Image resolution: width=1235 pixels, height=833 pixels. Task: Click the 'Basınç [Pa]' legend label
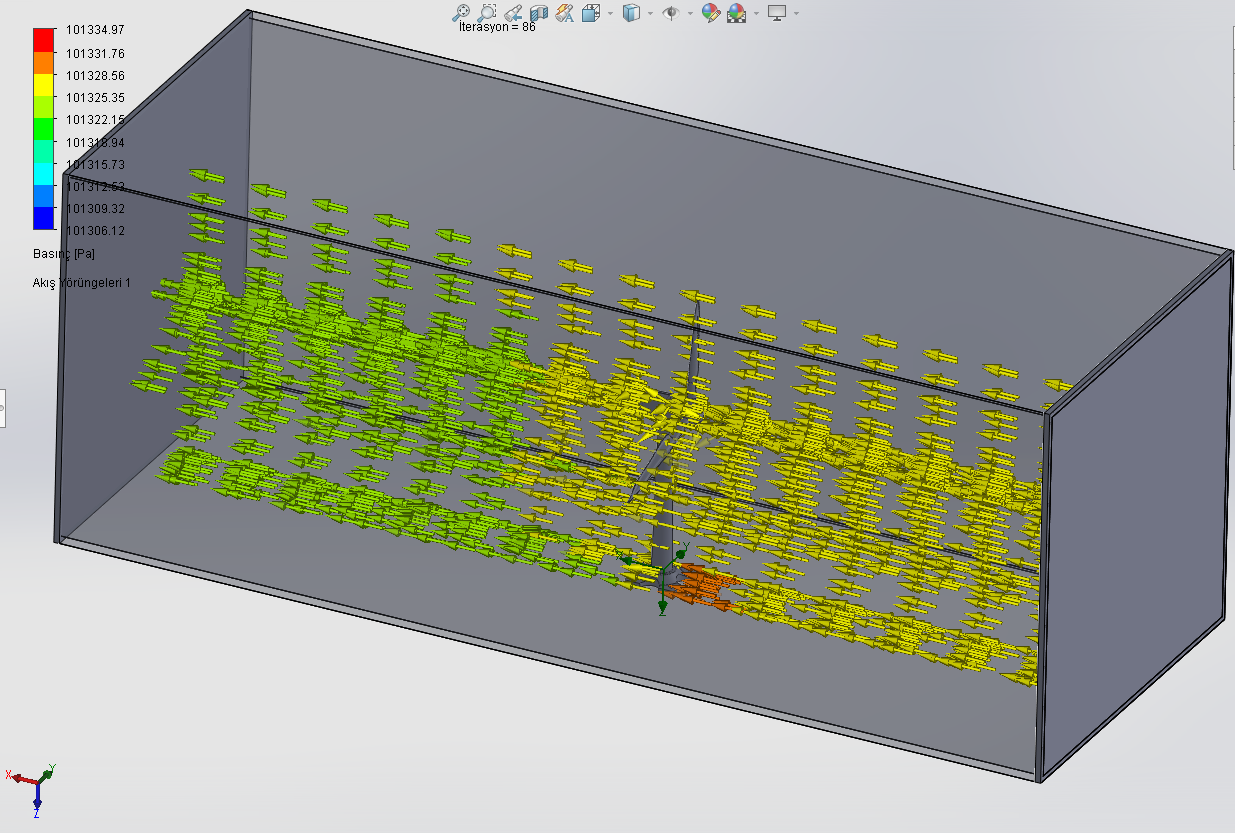tap(64, 254)
